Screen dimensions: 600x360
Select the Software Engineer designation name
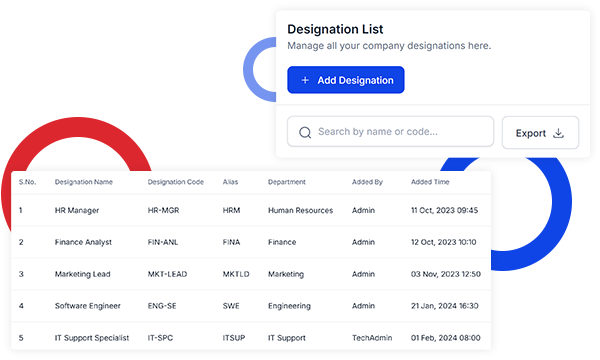88,306
